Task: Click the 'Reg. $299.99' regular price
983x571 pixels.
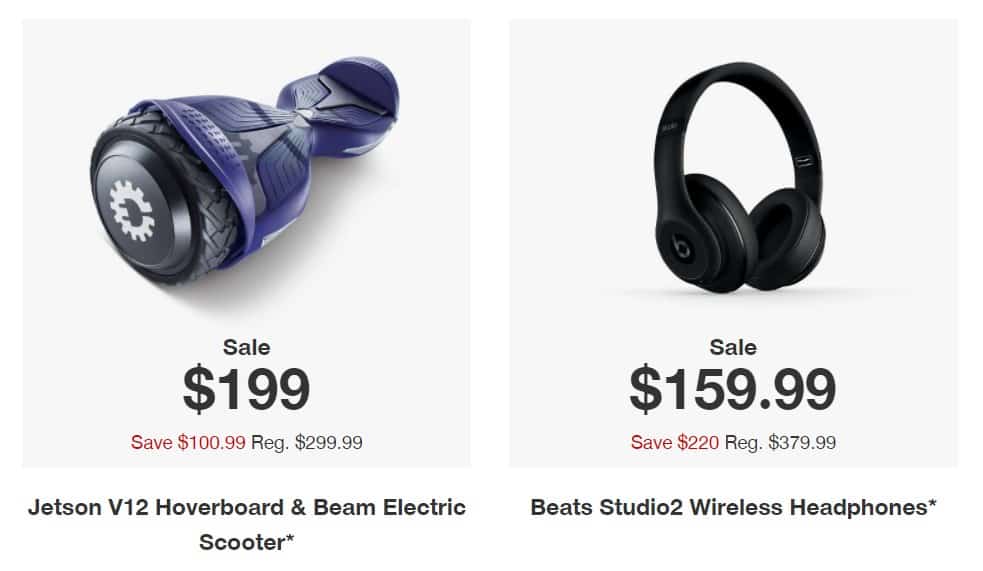Action: click(x=307, y=443)
